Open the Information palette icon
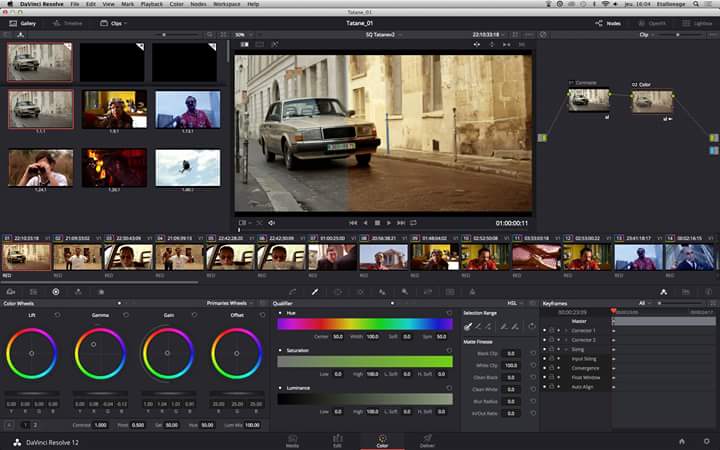 (708, 292)
